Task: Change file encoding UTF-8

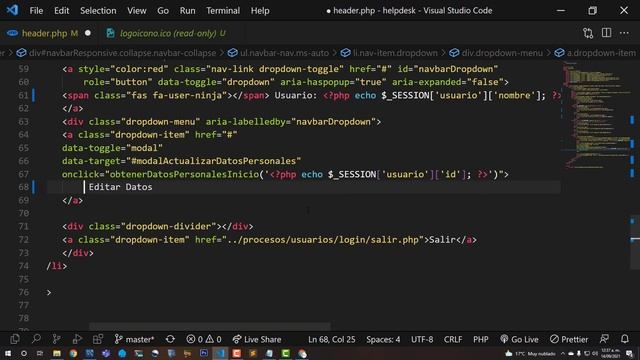Action: (422, 339)
